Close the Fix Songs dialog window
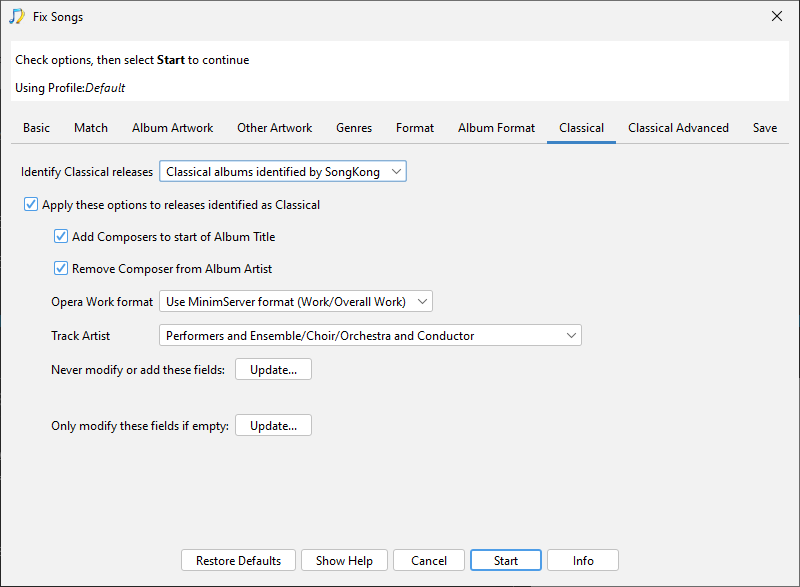Image resolution: width=800 pixels, height=587 pixels. pos(777,16)
